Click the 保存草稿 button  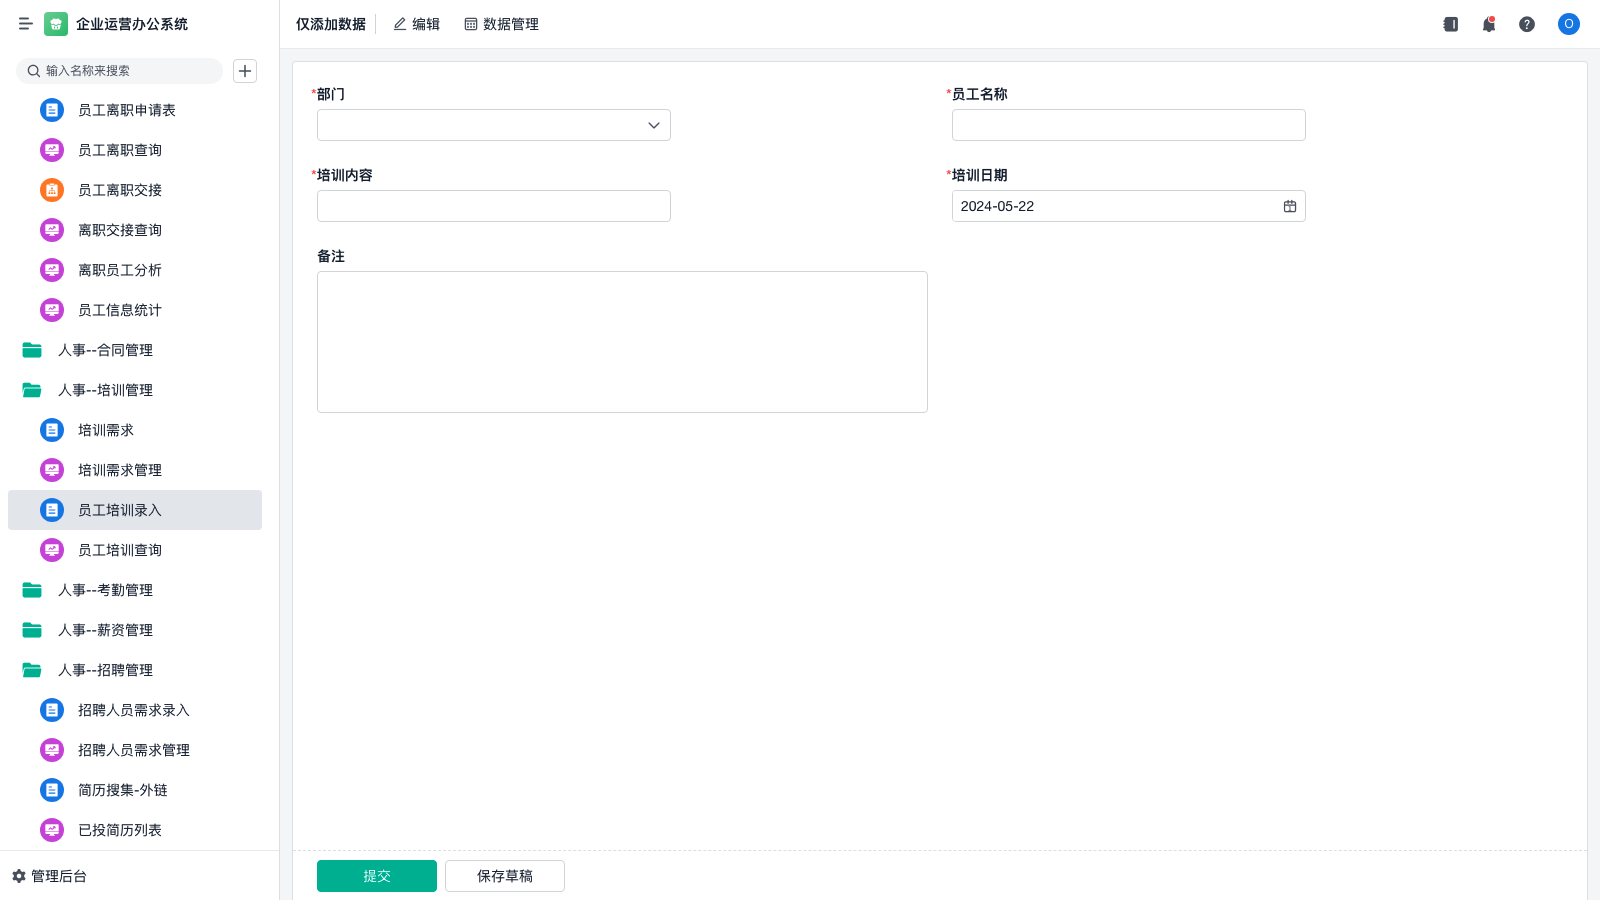(504, 876)
